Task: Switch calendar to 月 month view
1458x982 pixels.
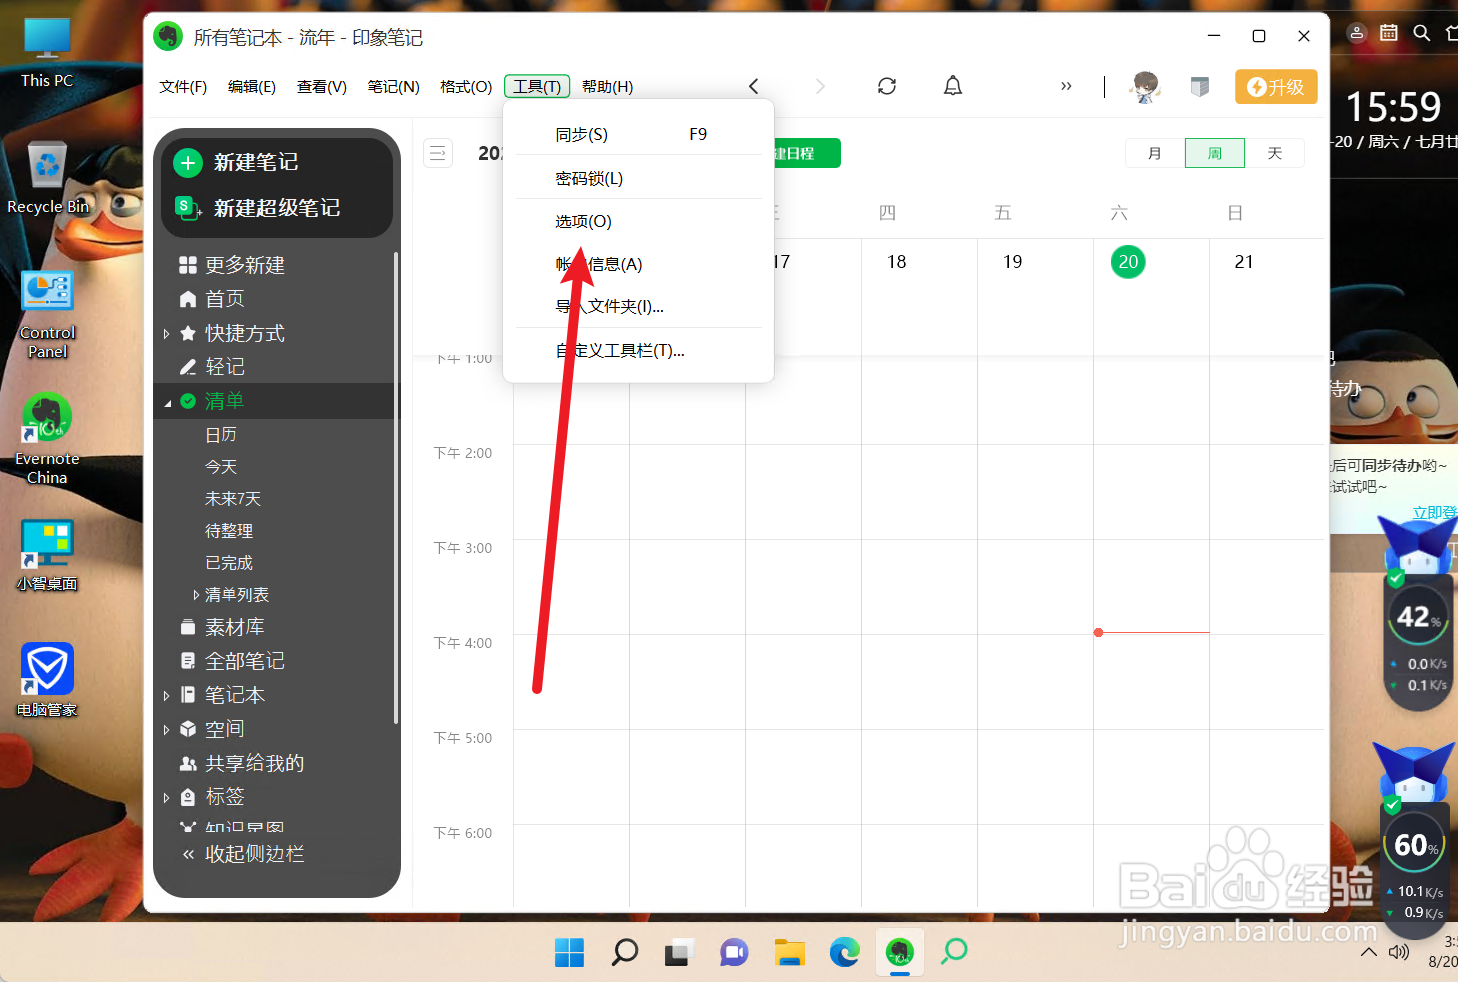Action: pyautogui.click(x=1155, y=153)
